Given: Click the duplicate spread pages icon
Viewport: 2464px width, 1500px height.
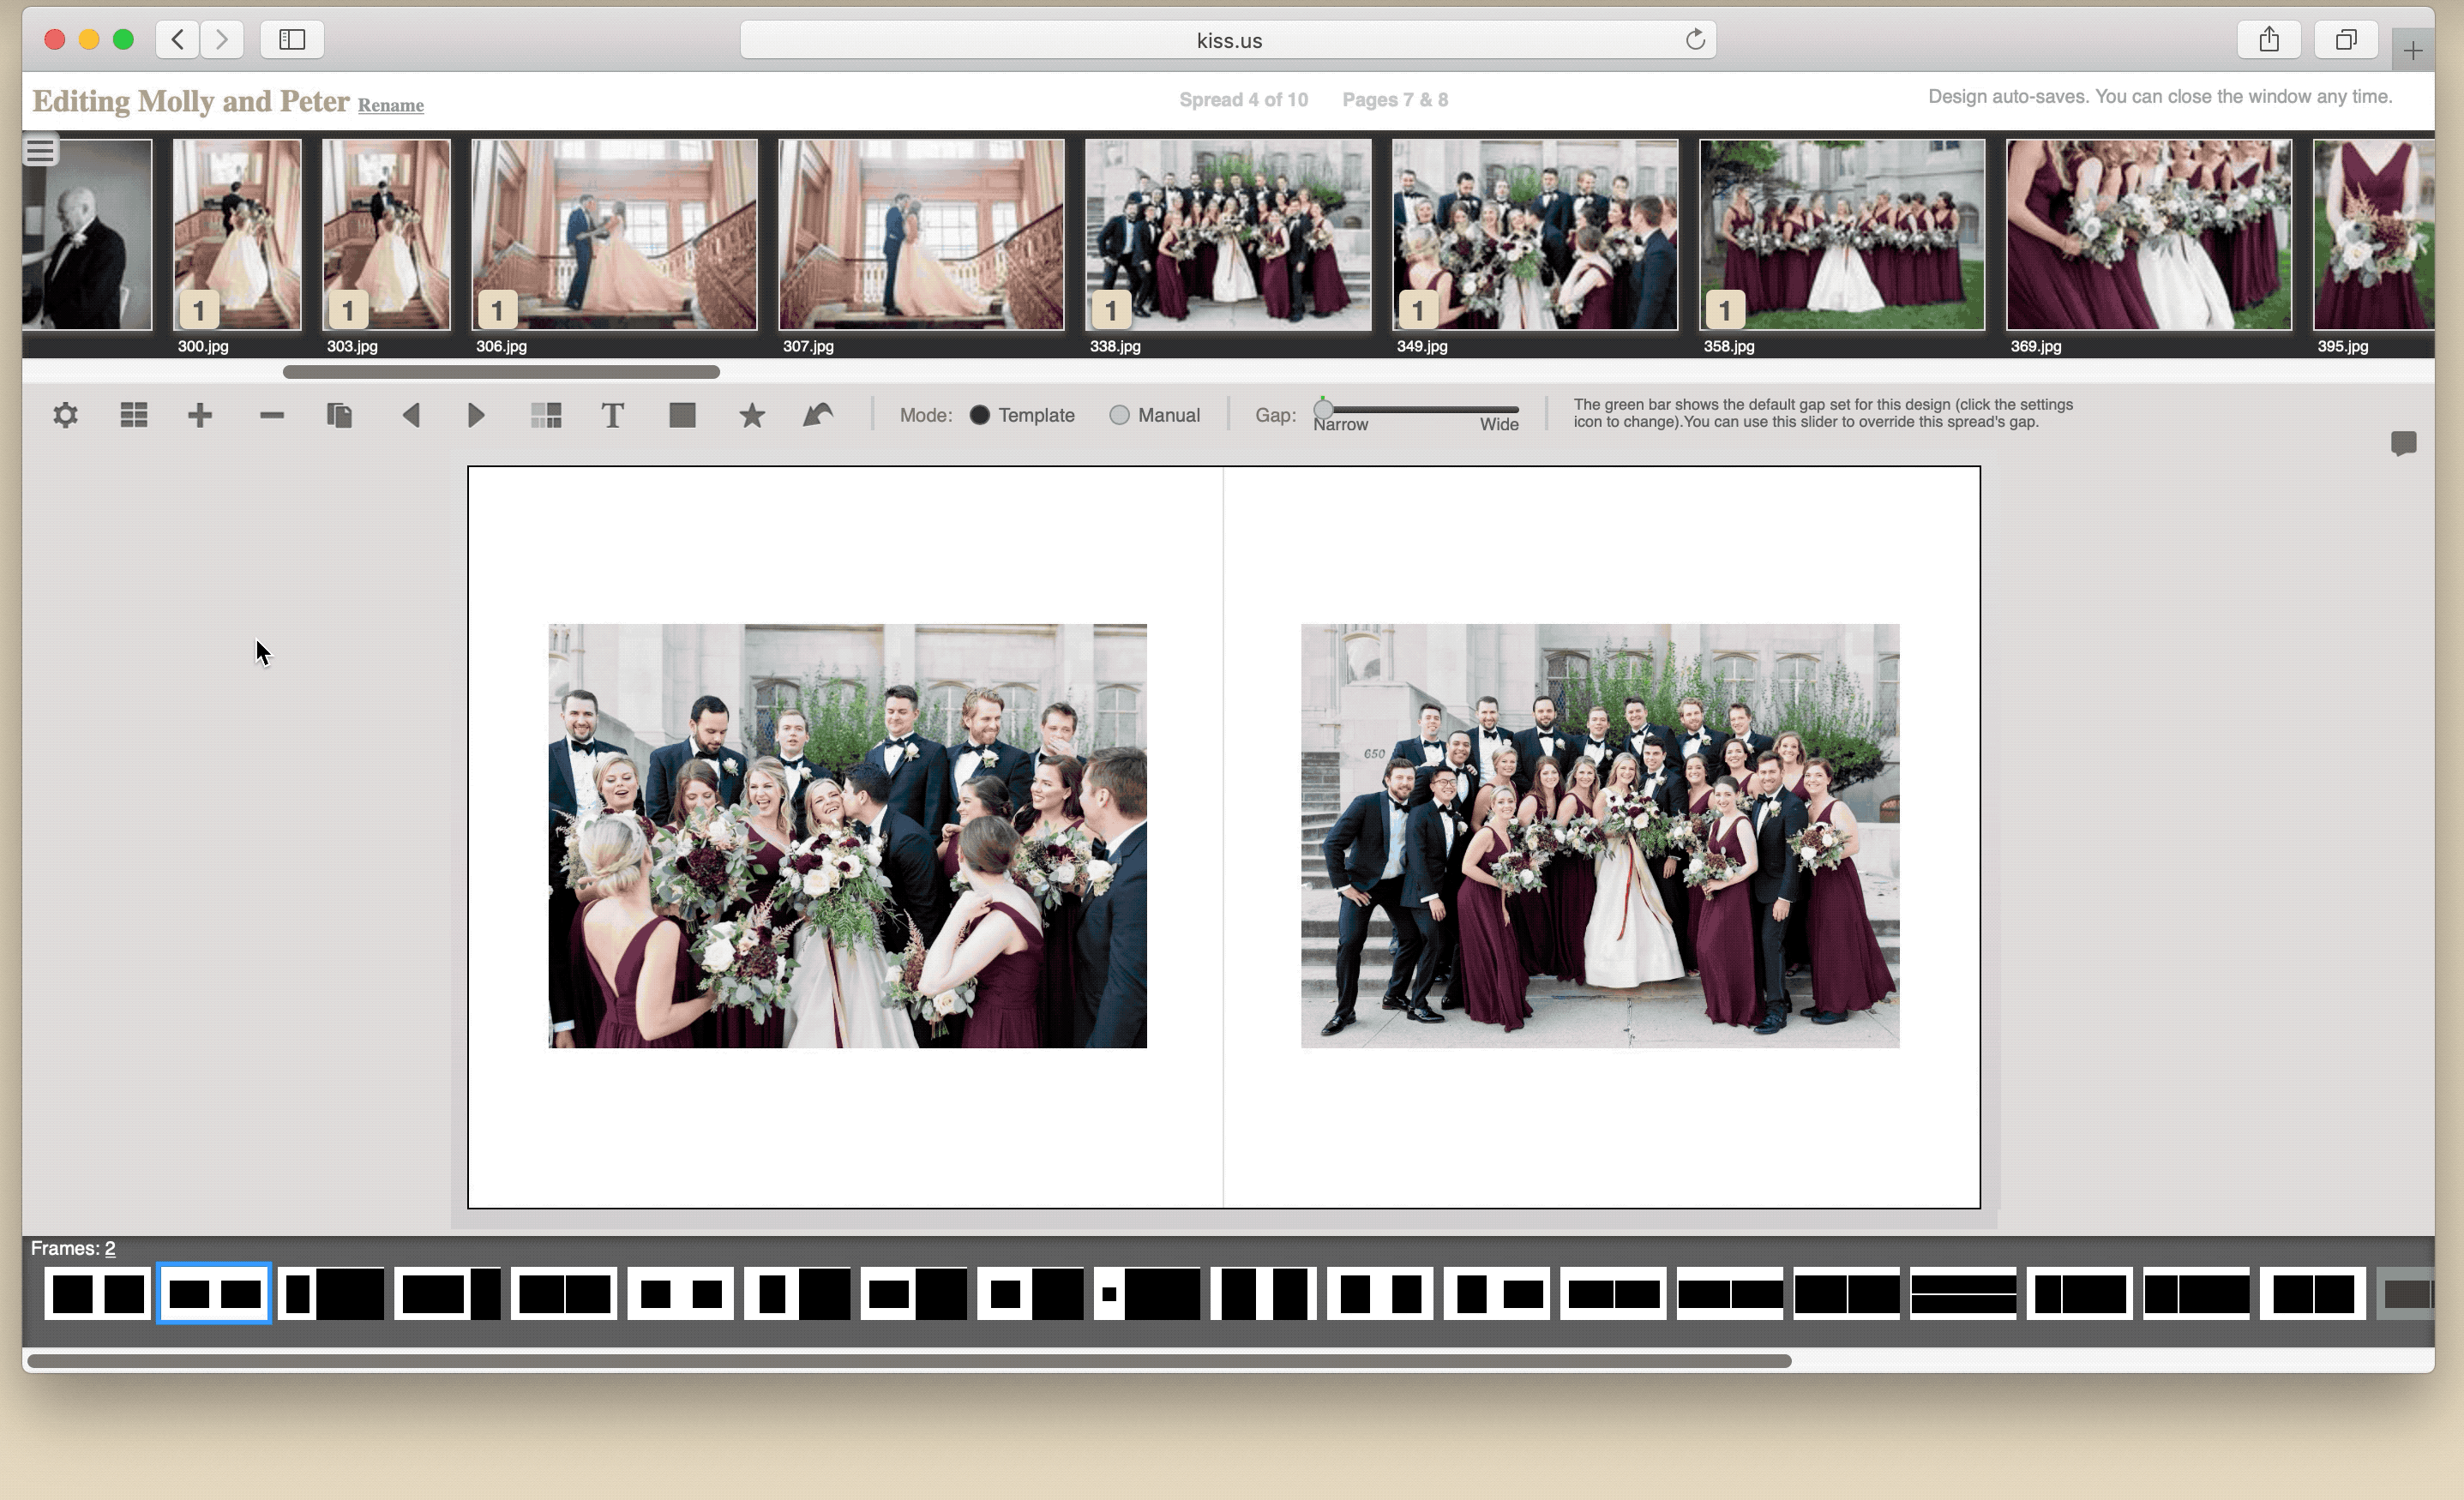Looking at the screenshot, I should click(x=340, y=415).
